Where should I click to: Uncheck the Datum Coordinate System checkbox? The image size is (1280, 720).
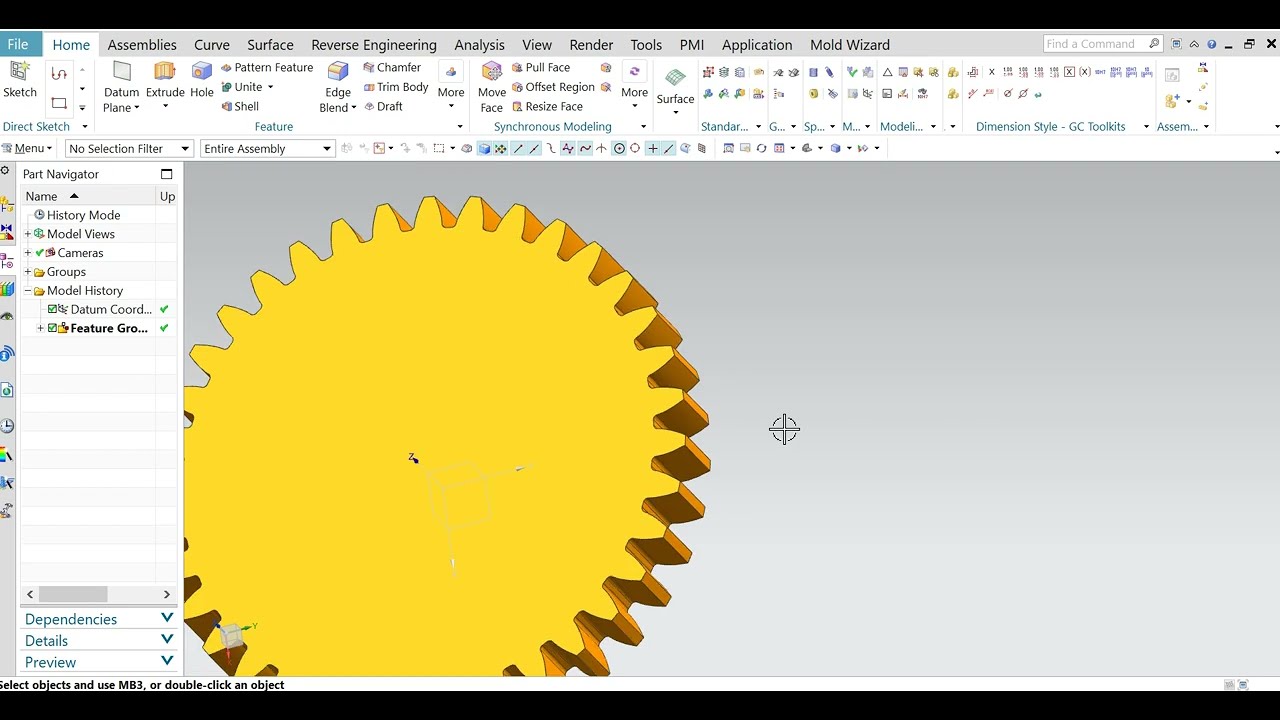click(x=53, y=310)
